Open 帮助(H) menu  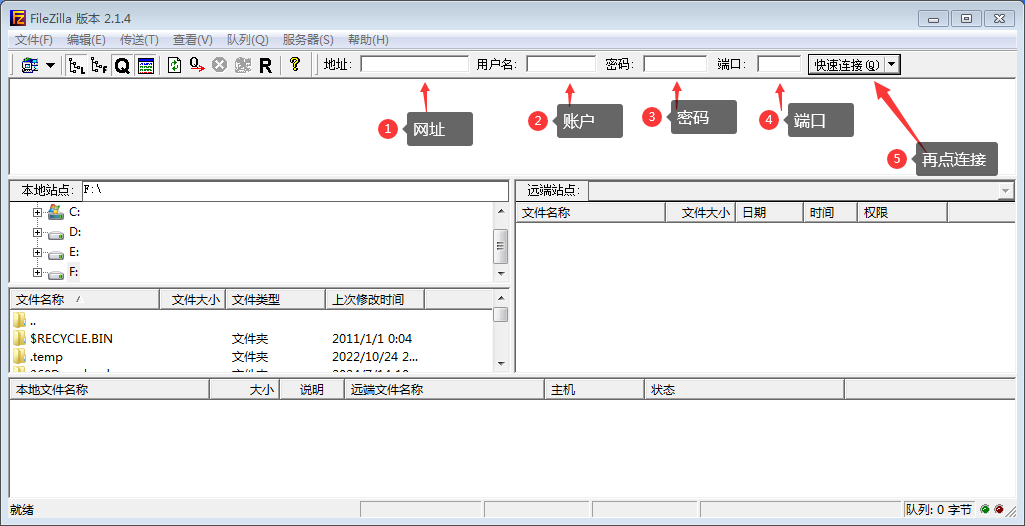click(x=368, y=40)
